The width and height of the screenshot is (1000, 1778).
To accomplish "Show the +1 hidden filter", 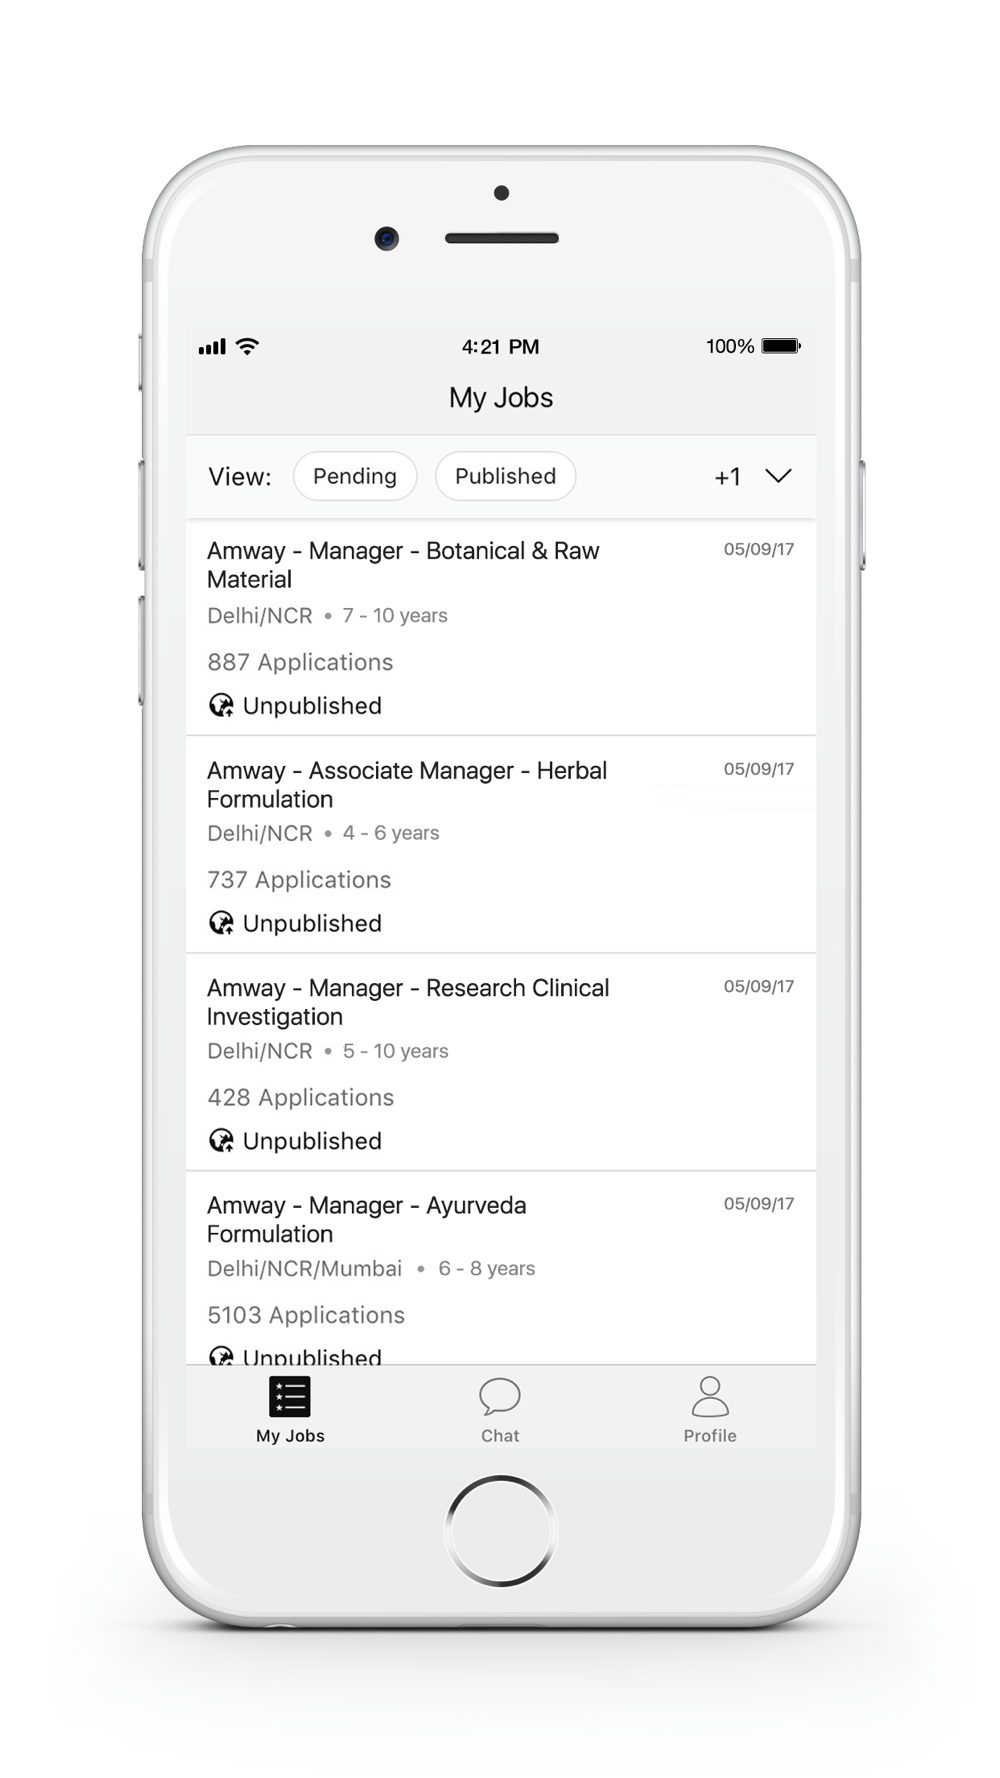I will click(727, 477).
